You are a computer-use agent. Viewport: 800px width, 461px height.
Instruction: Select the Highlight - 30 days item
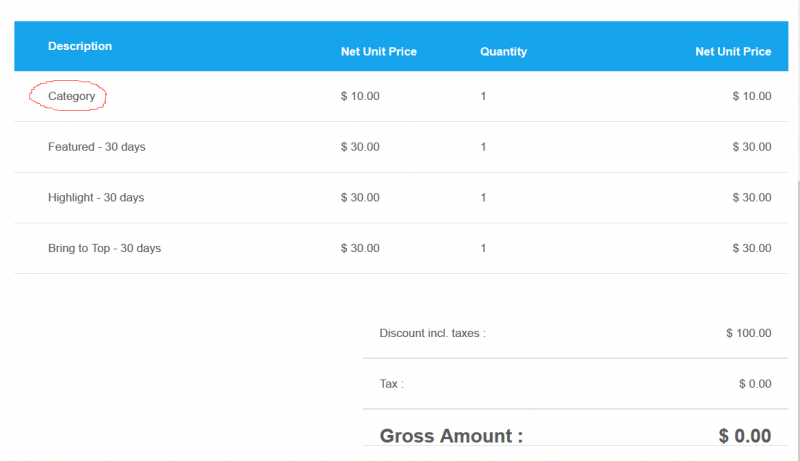(96, 197)
